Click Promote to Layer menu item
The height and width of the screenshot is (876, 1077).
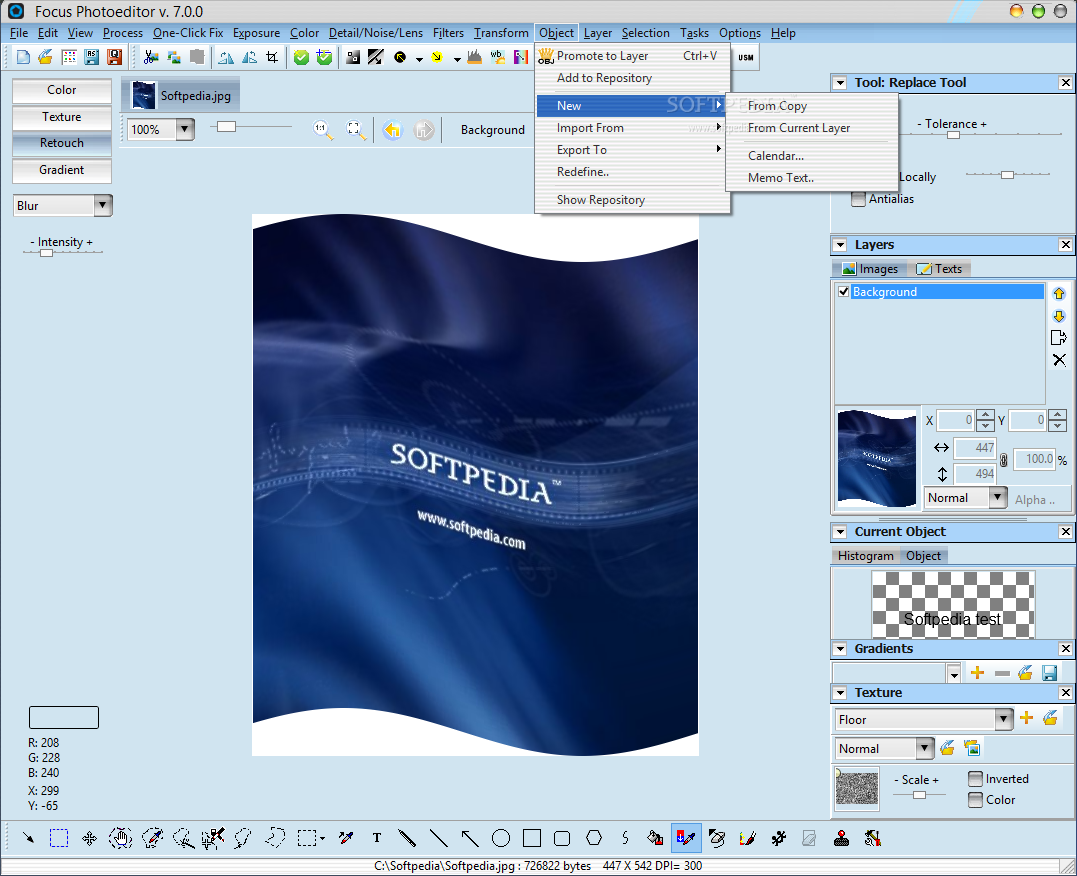(633, 56)
